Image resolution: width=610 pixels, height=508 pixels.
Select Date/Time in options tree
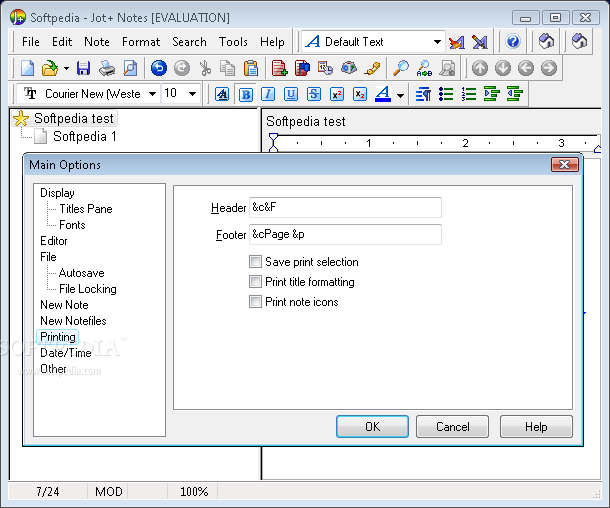pyautogui.click(x=66, y=353)
